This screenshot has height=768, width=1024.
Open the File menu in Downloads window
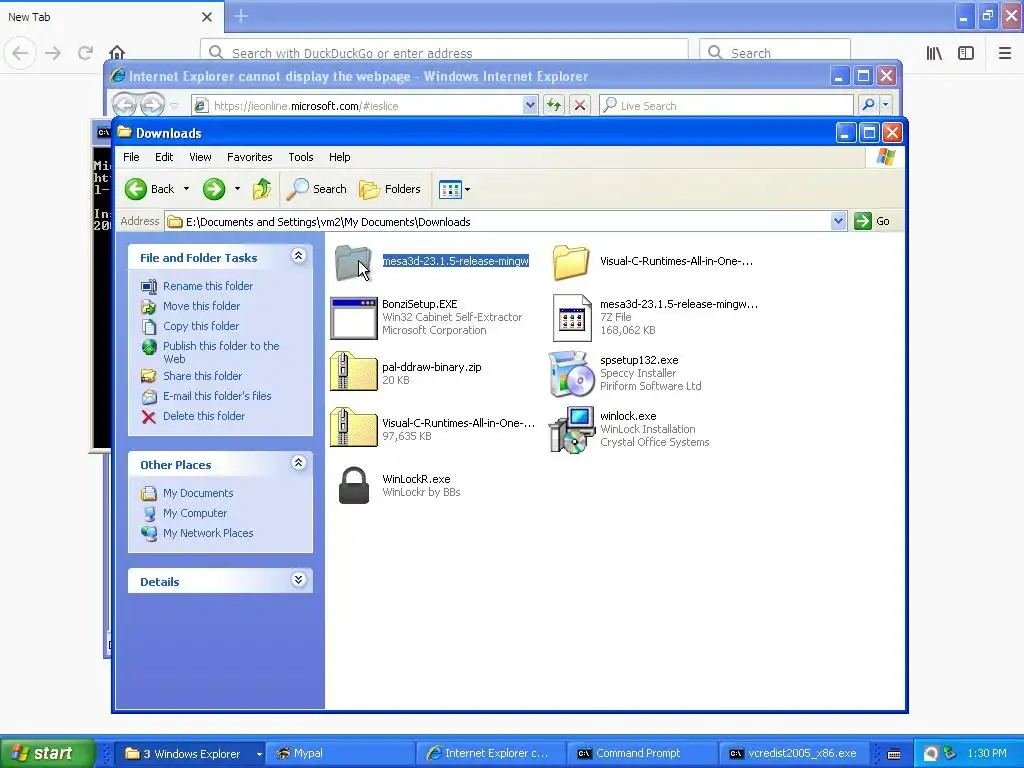click(131, 157)
